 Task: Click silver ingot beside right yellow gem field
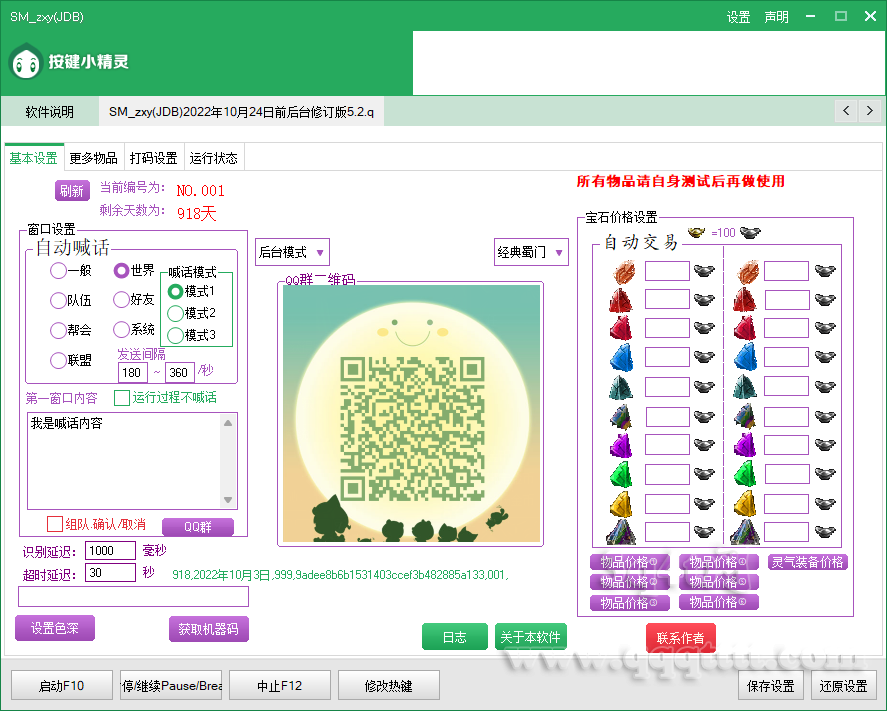825,503
